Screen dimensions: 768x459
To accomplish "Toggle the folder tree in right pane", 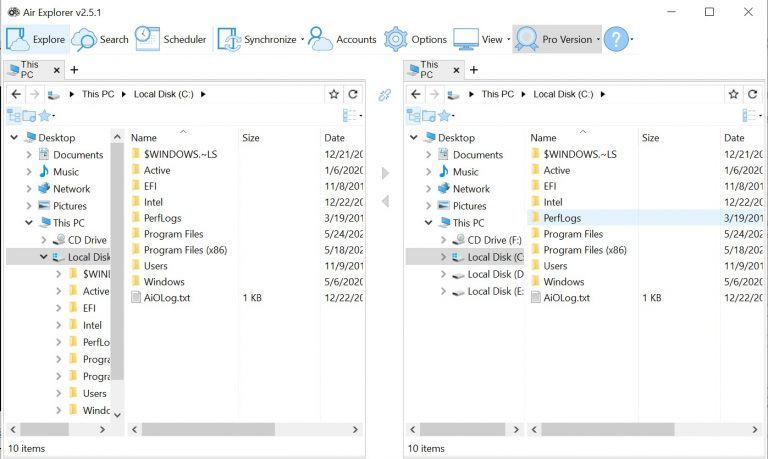I will click(413, 116).
